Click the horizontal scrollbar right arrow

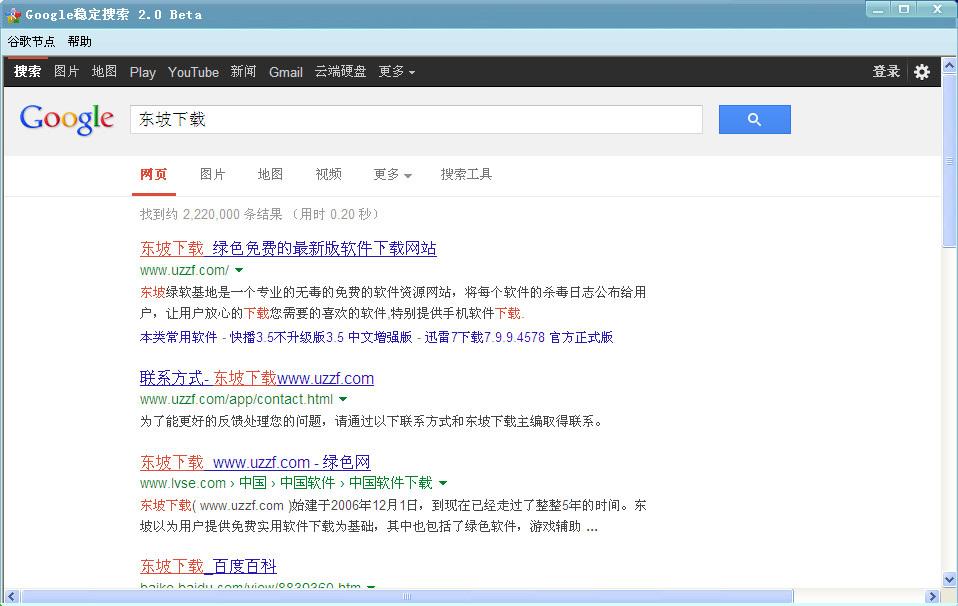point(932,596)
